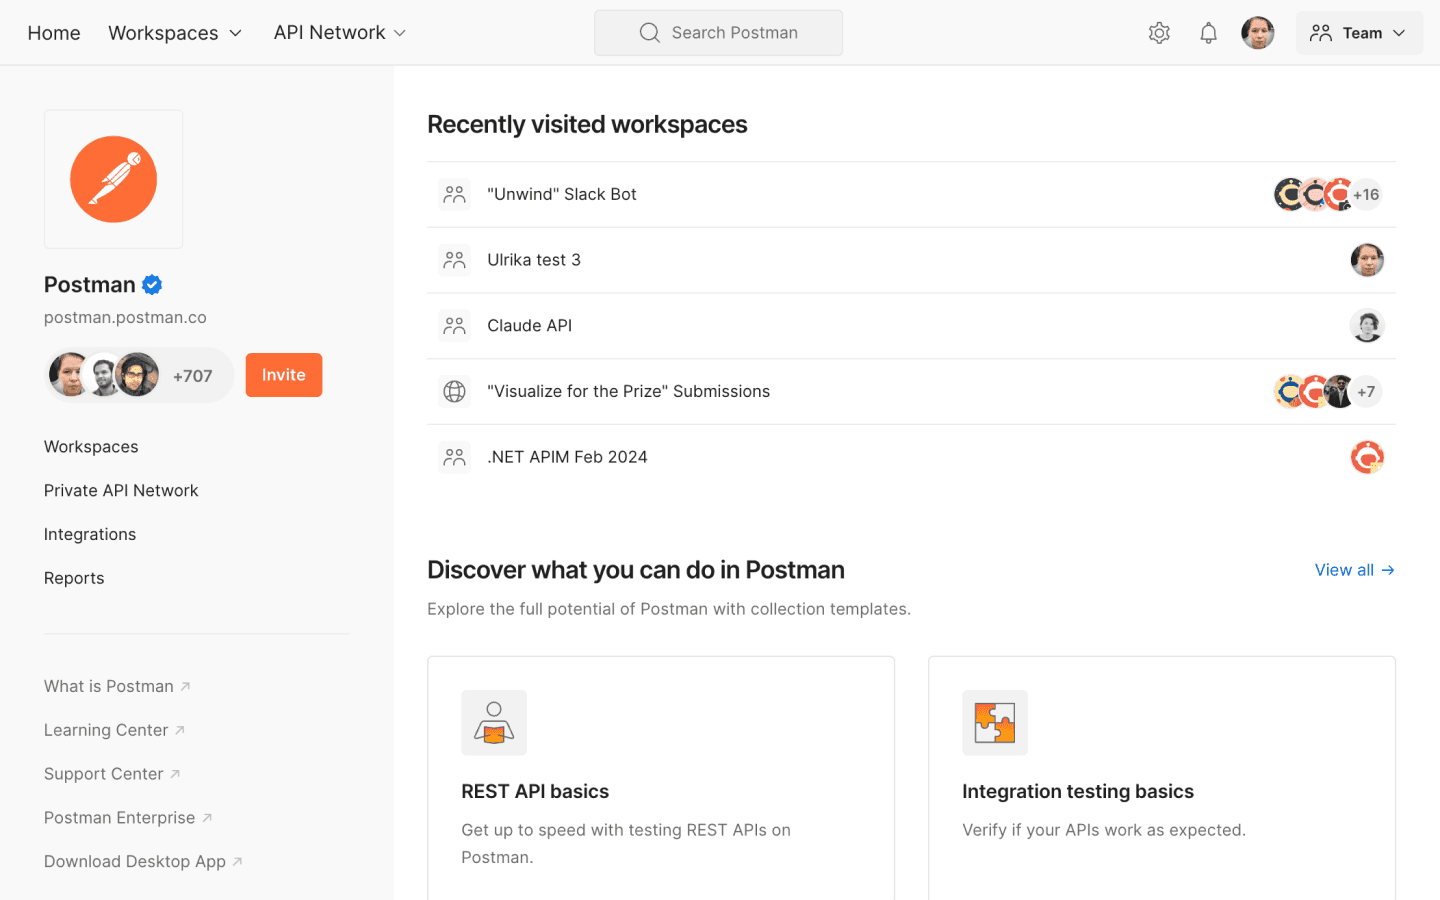Open the notifications bell
This screenshot has width=1440, height=900.
(1208, 33)
